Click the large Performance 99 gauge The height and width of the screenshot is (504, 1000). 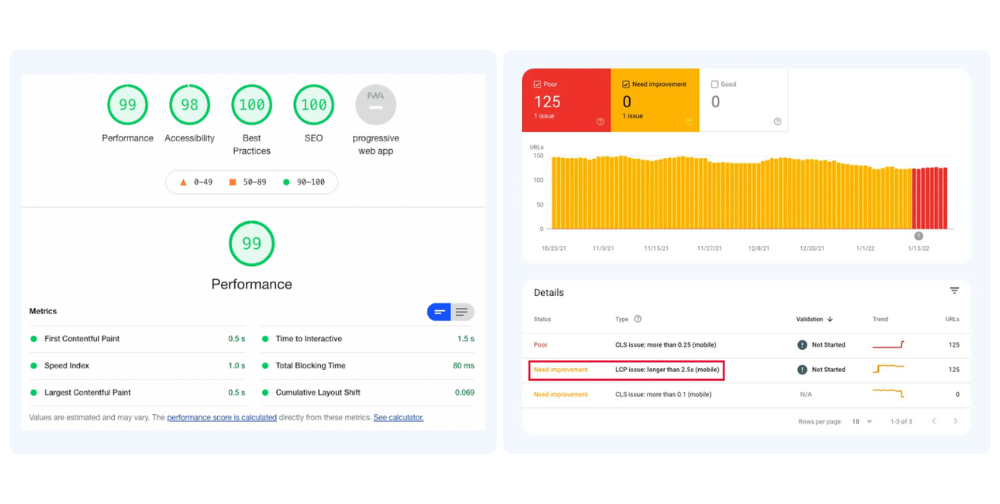pyautogui.click(x=252, y=244)
